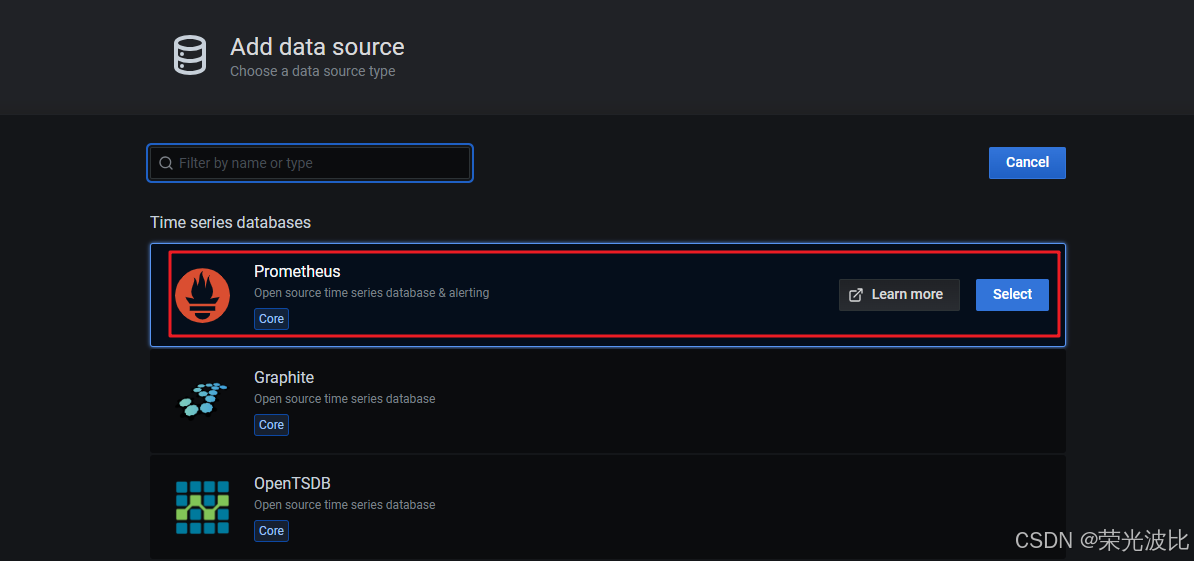This screenshot has height=561, width=1194.
Task: Click the Graphite logo icon
Action: (203, 400)
